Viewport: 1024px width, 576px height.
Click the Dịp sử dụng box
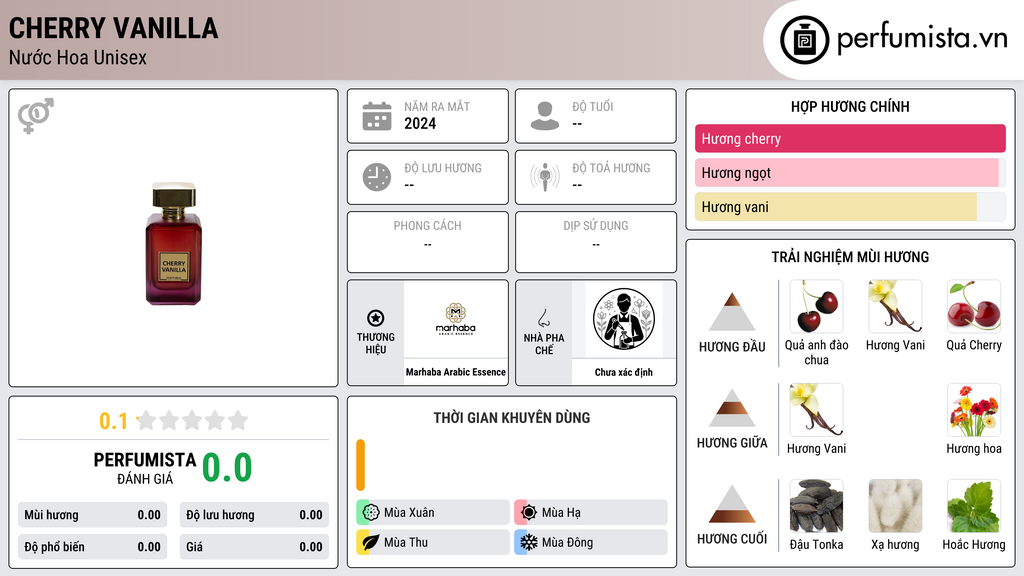596,242
